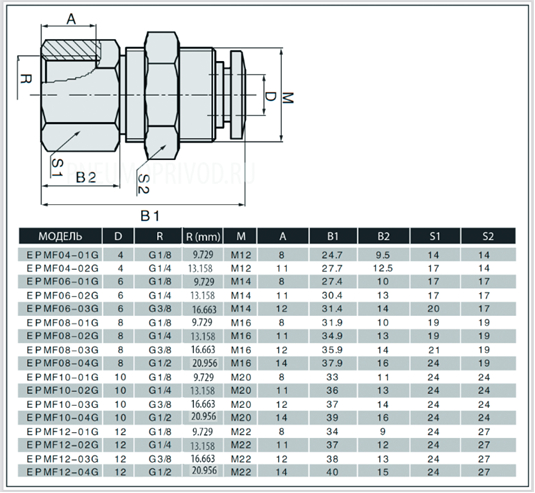Click B1 value 24.7 in EPMF04-01G row
535x493 pixels.
tap(332, 255)
